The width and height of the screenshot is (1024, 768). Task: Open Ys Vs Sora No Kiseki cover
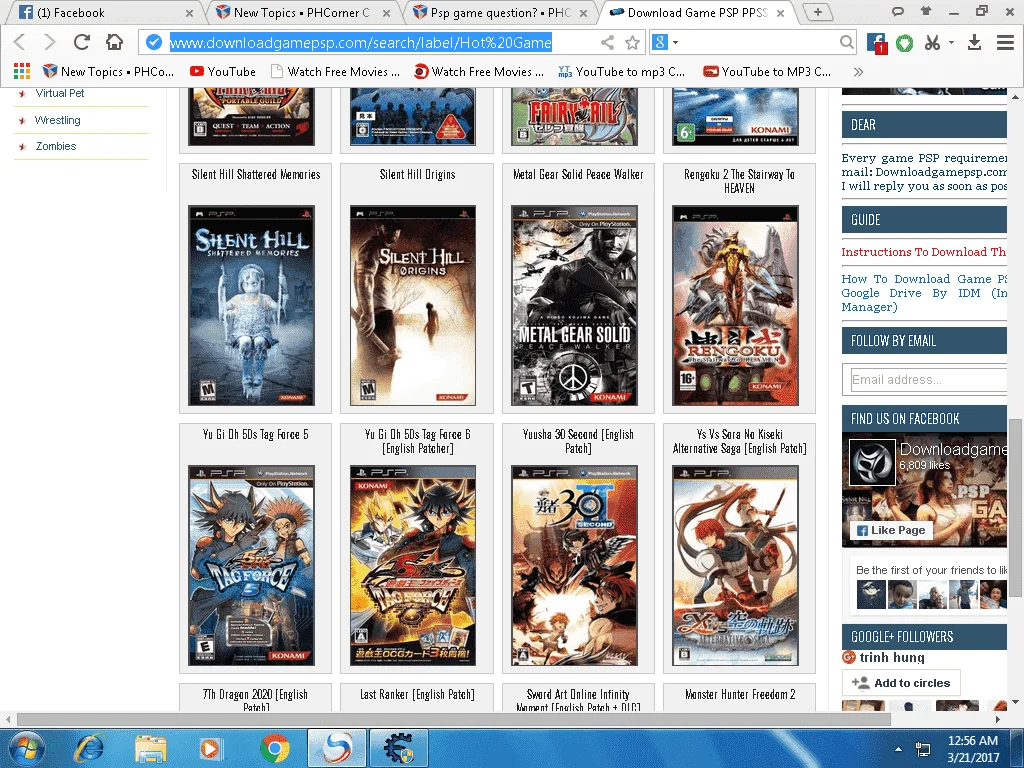[735, 566]
